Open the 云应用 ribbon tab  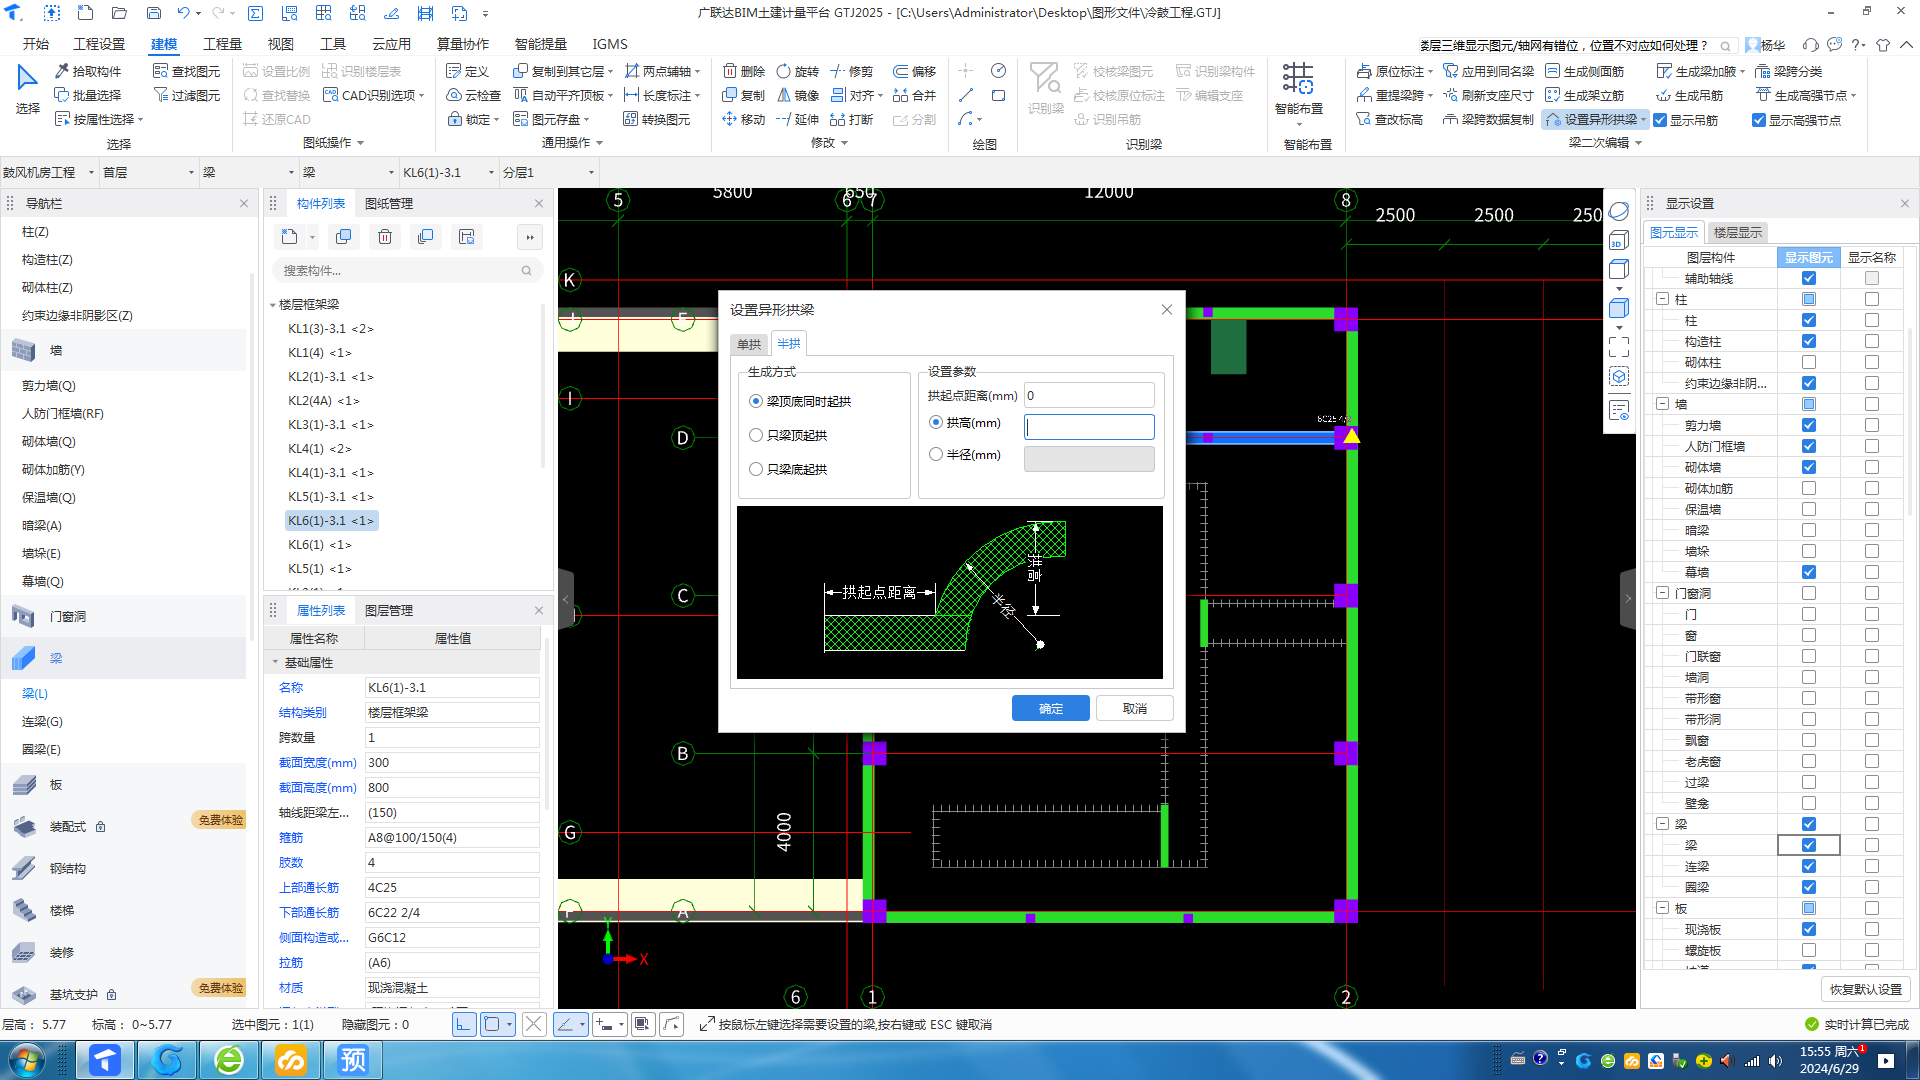coord(391,44)
